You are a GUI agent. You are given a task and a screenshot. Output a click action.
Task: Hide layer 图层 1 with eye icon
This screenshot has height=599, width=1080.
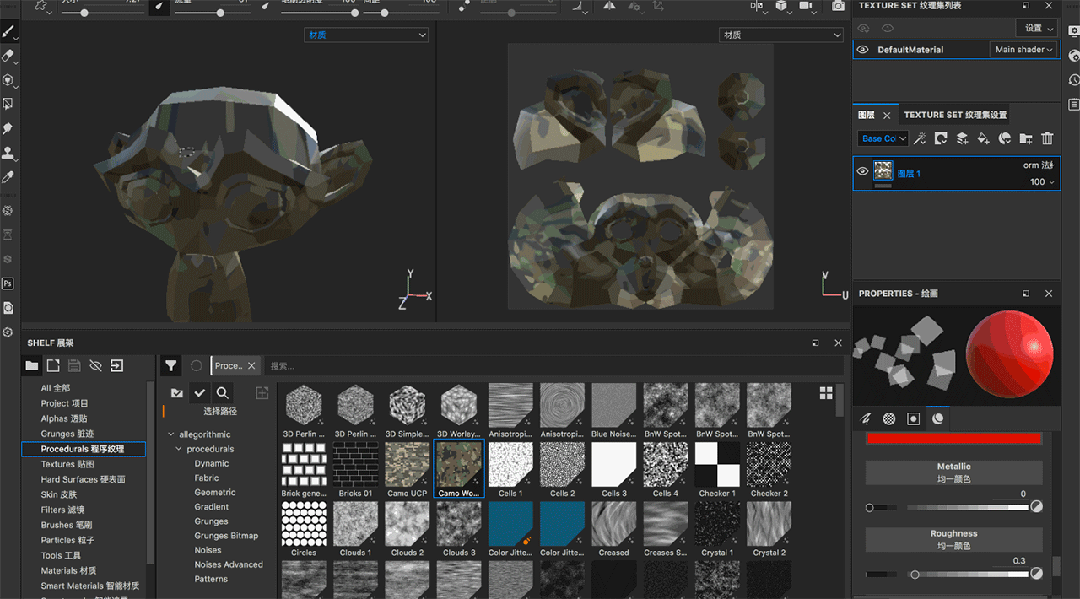click(862, 171)
